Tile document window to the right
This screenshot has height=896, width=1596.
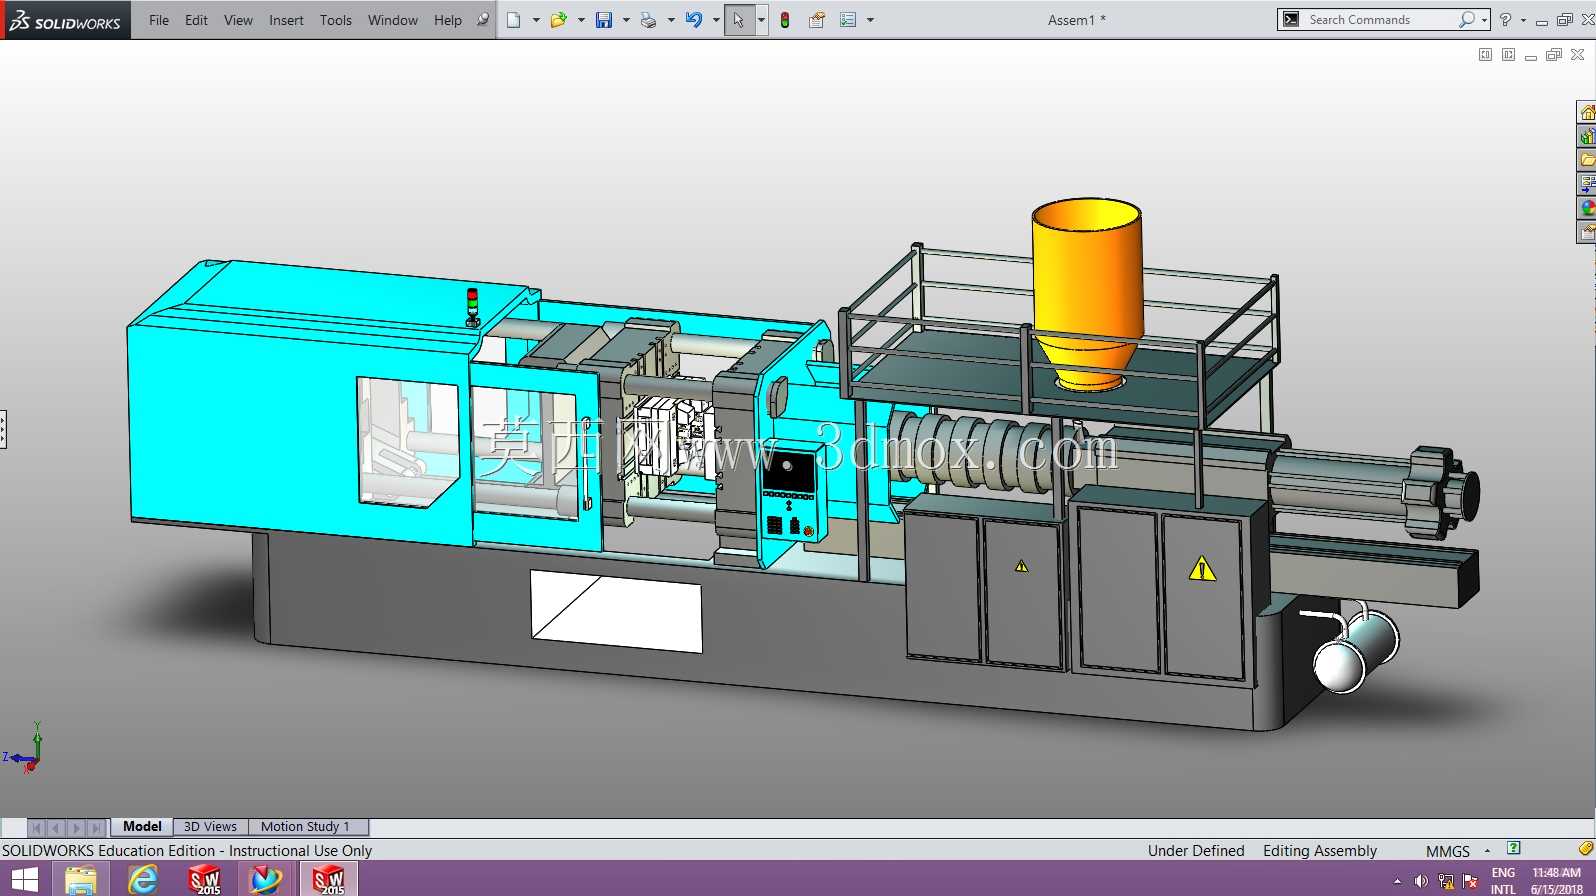coord(1508,55)
